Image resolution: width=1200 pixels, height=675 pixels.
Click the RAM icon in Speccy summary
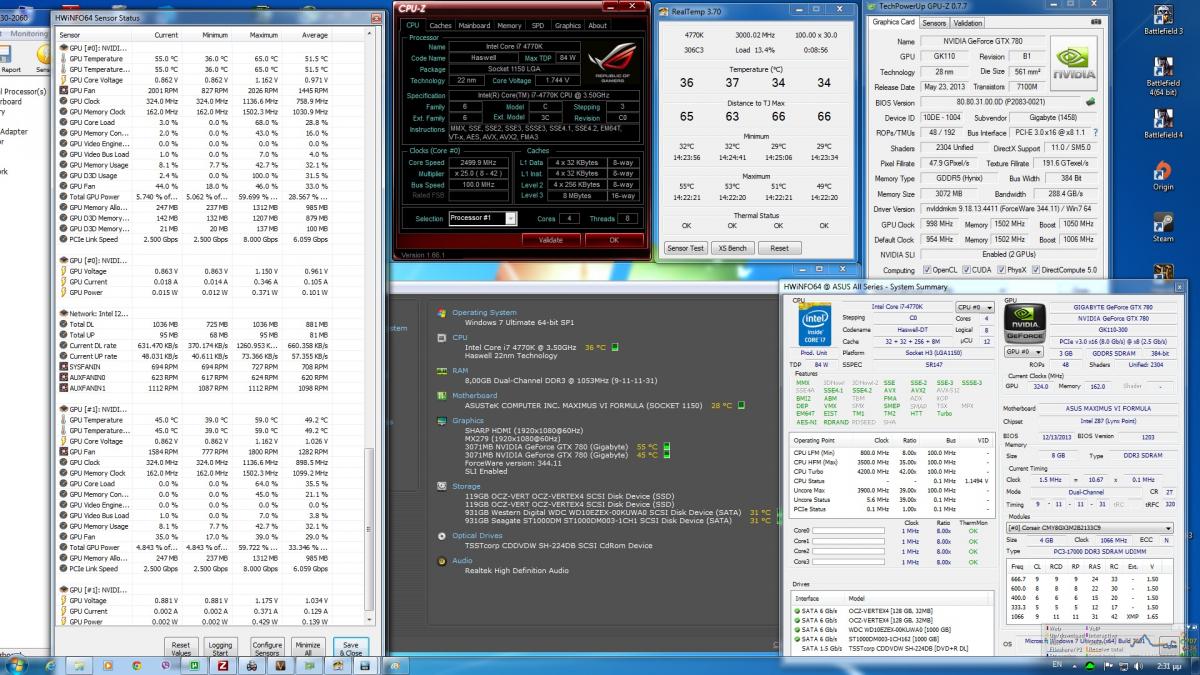coord(442,370)
